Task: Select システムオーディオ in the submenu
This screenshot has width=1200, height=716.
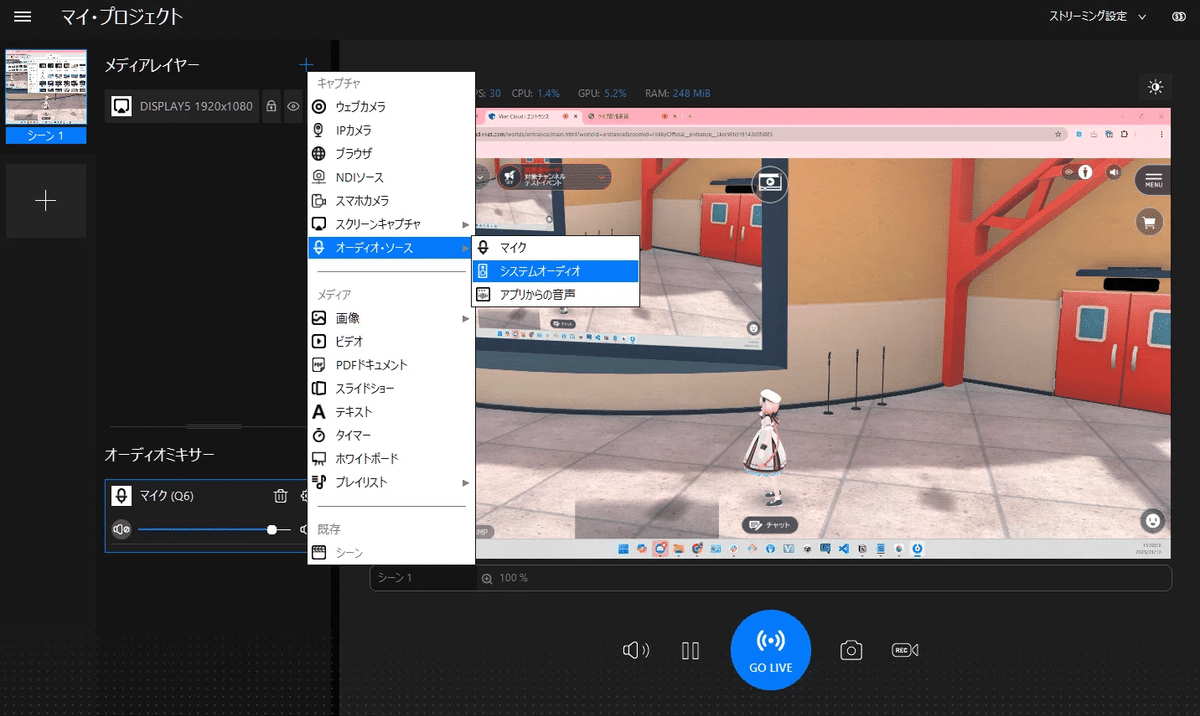Action: 555,271
